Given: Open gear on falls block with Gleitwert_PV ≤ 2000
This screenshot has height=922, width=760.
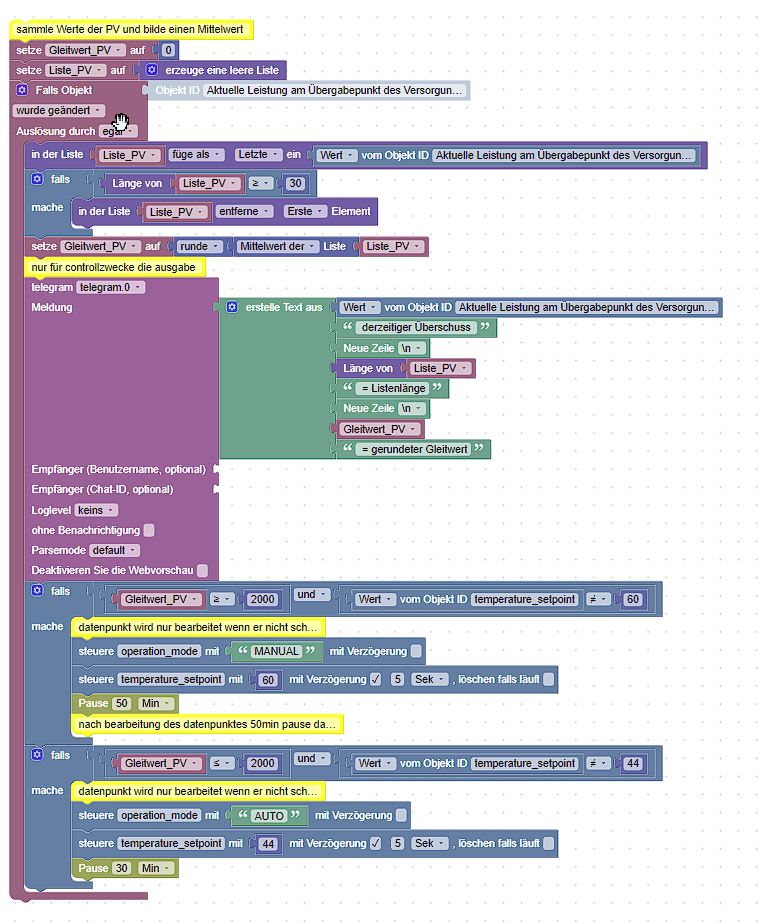Looking at the screenshot, I should pyautogui.click(x=37, y=754).
